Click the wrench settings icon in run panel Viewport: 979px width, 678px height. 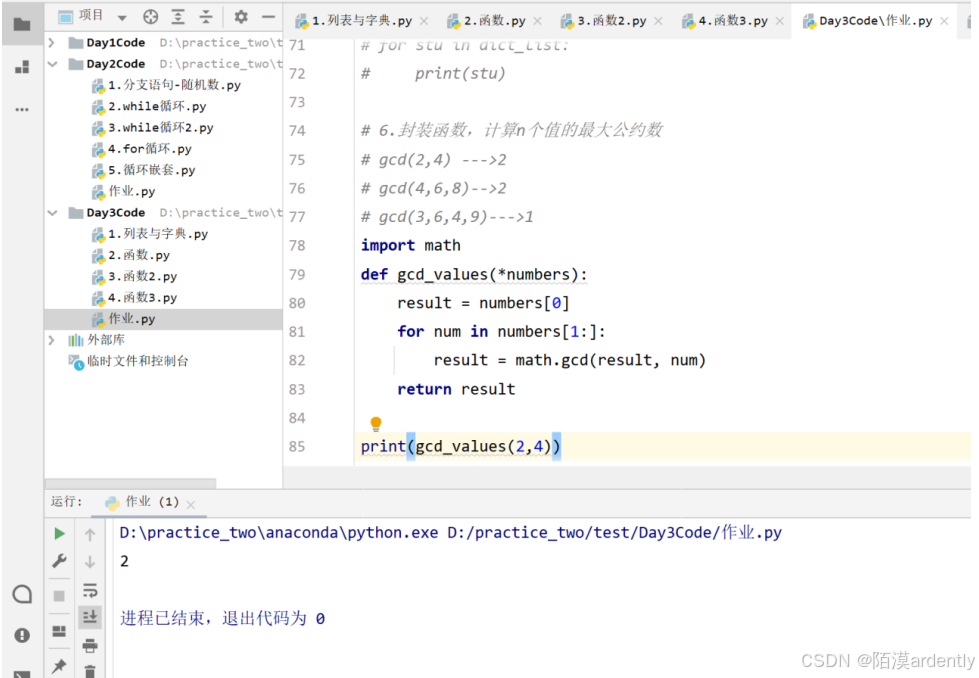(x=59, y=561)
